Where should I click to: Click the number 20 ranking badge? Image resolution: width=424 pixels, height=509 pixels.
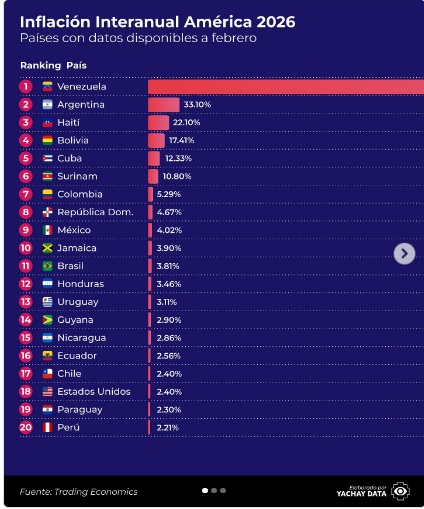point(26,427)
